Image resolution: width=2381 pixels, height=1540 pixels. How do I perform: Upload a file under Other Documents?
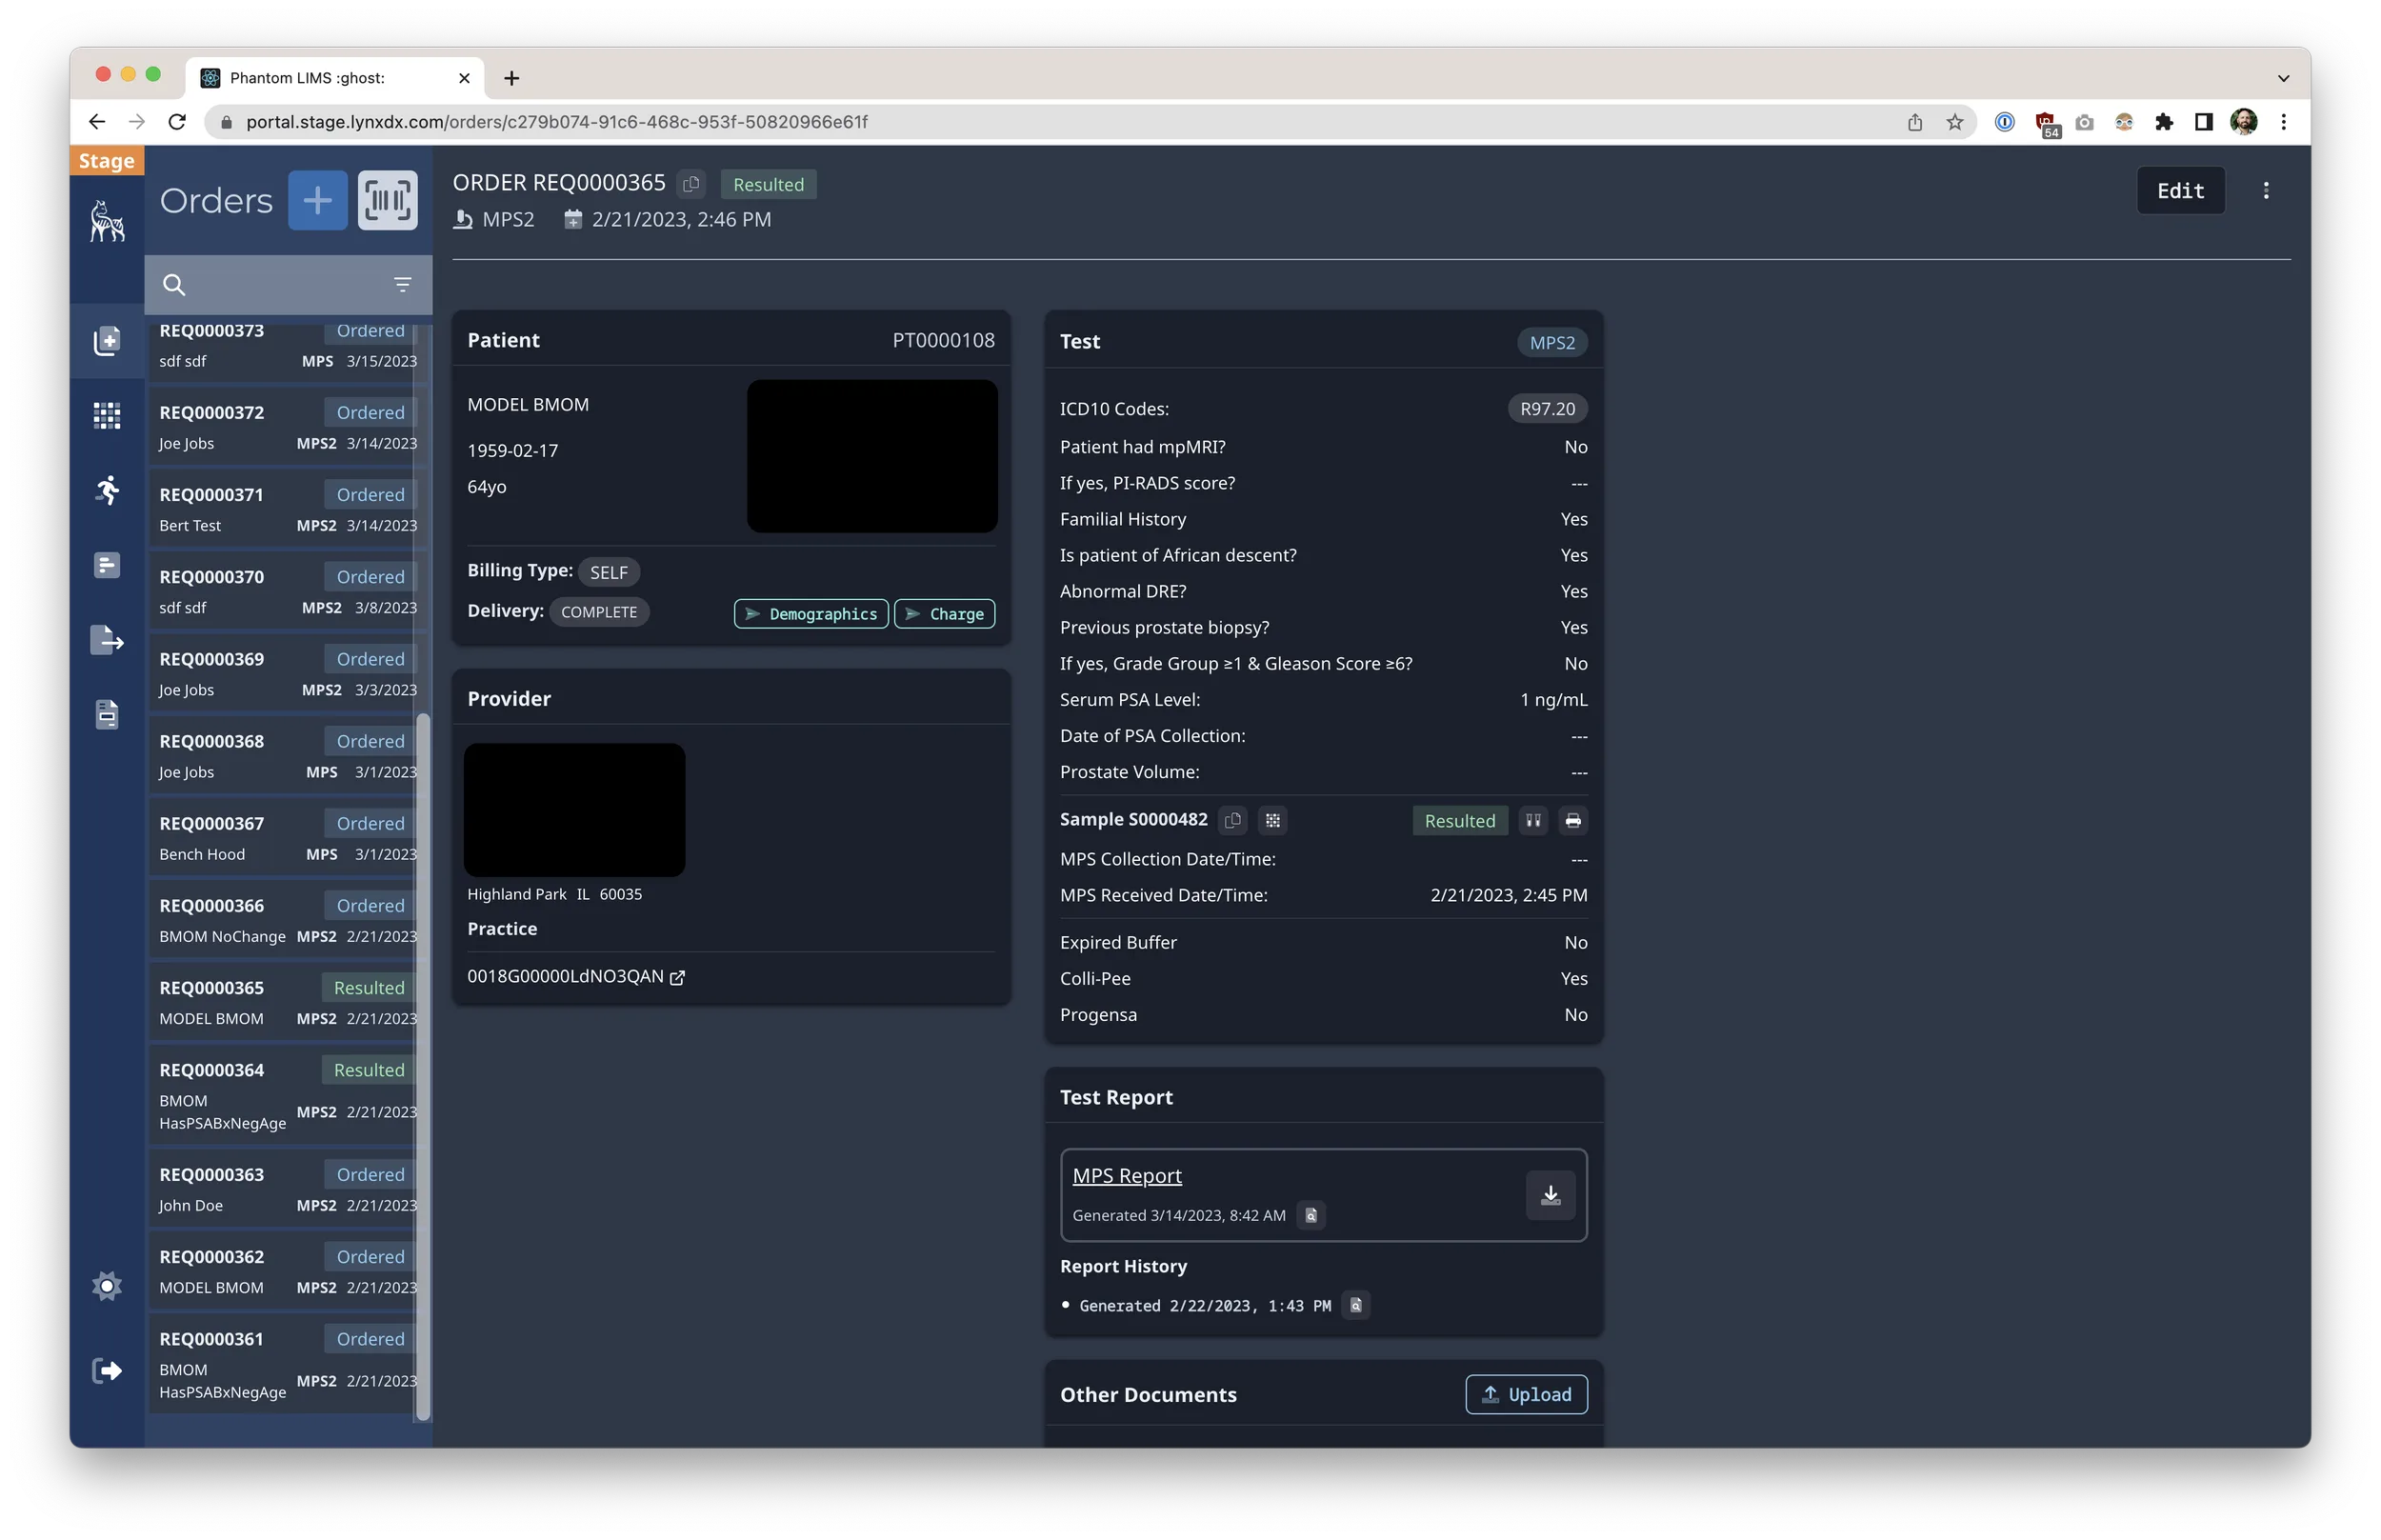coord(1526,1394)
